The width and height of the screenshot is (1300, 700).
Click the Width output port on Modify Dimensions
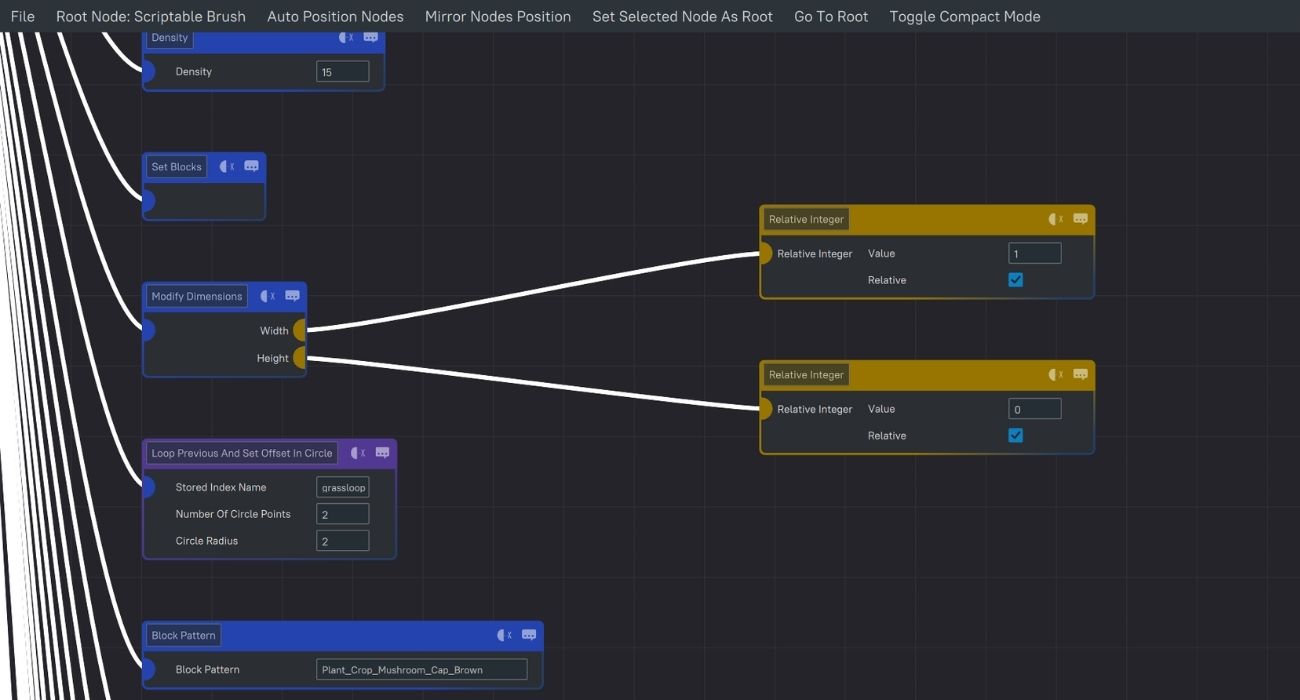click(x=299, y=330)
